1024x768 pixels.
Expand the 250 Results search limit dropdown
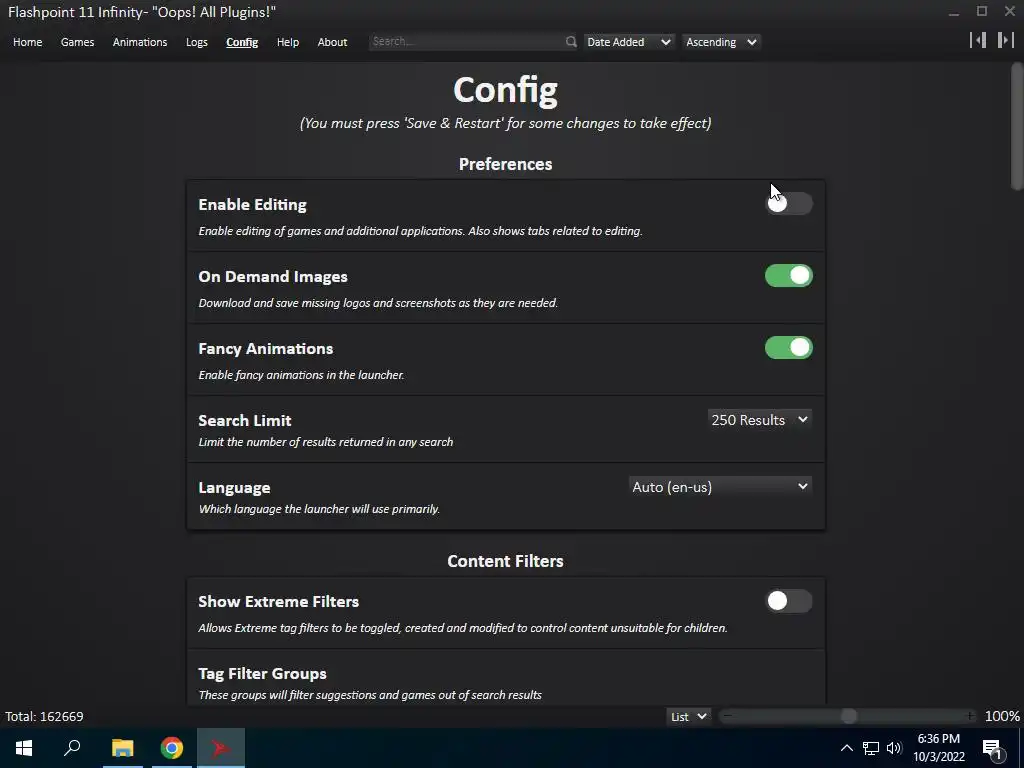point(760,420)
